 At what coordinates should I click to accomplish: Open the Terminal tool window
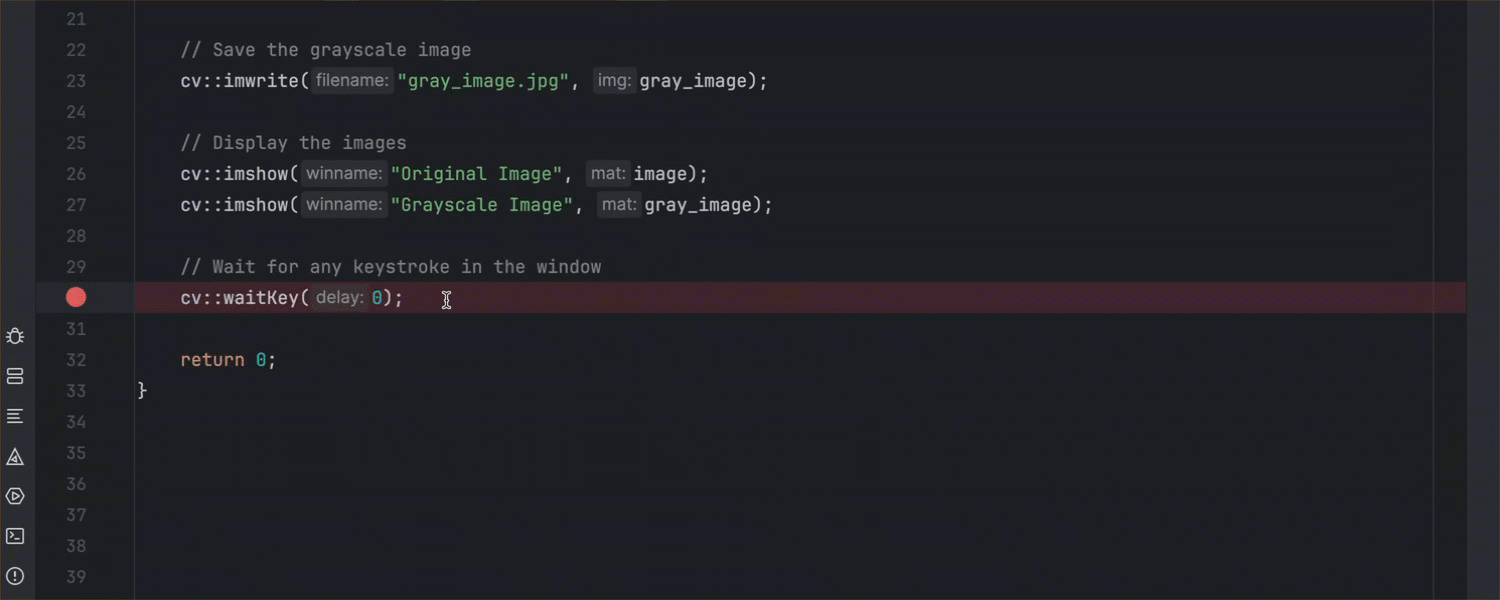15,536
